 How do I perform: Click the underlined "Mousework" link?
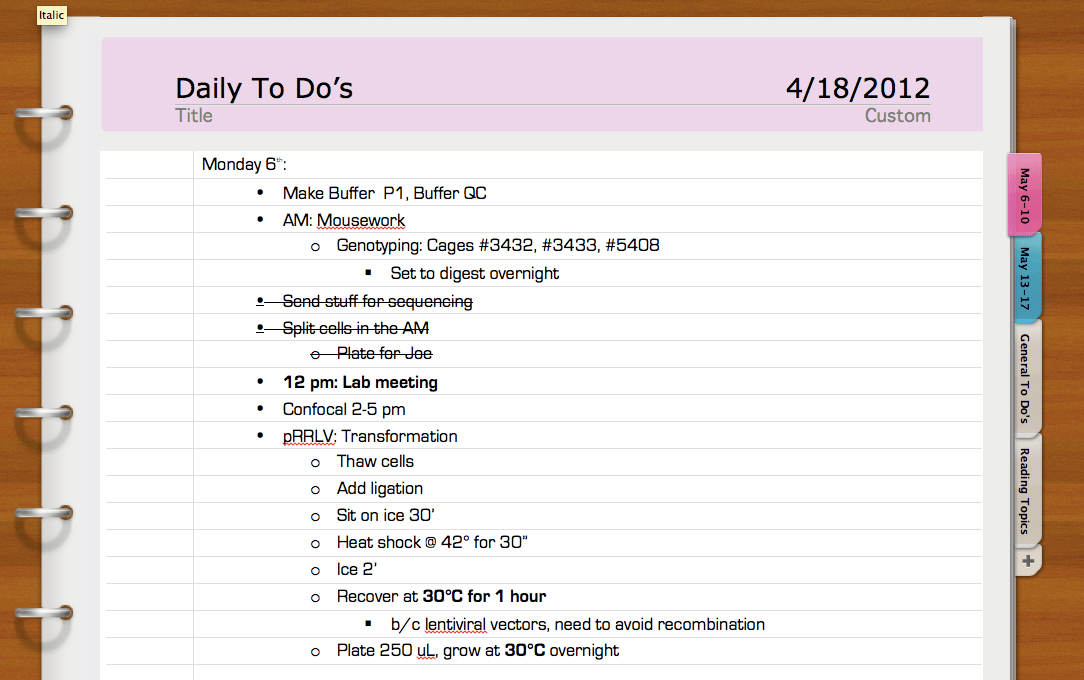[361, 219]
